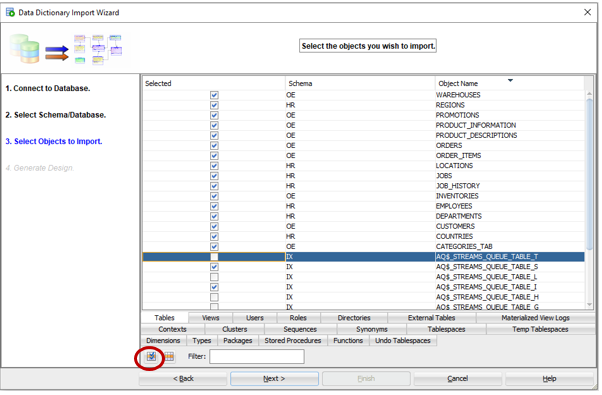Uncheck the EMPLOYEES table checkbox
Viewport: 602px width, 395px height.
click(214, 206)
